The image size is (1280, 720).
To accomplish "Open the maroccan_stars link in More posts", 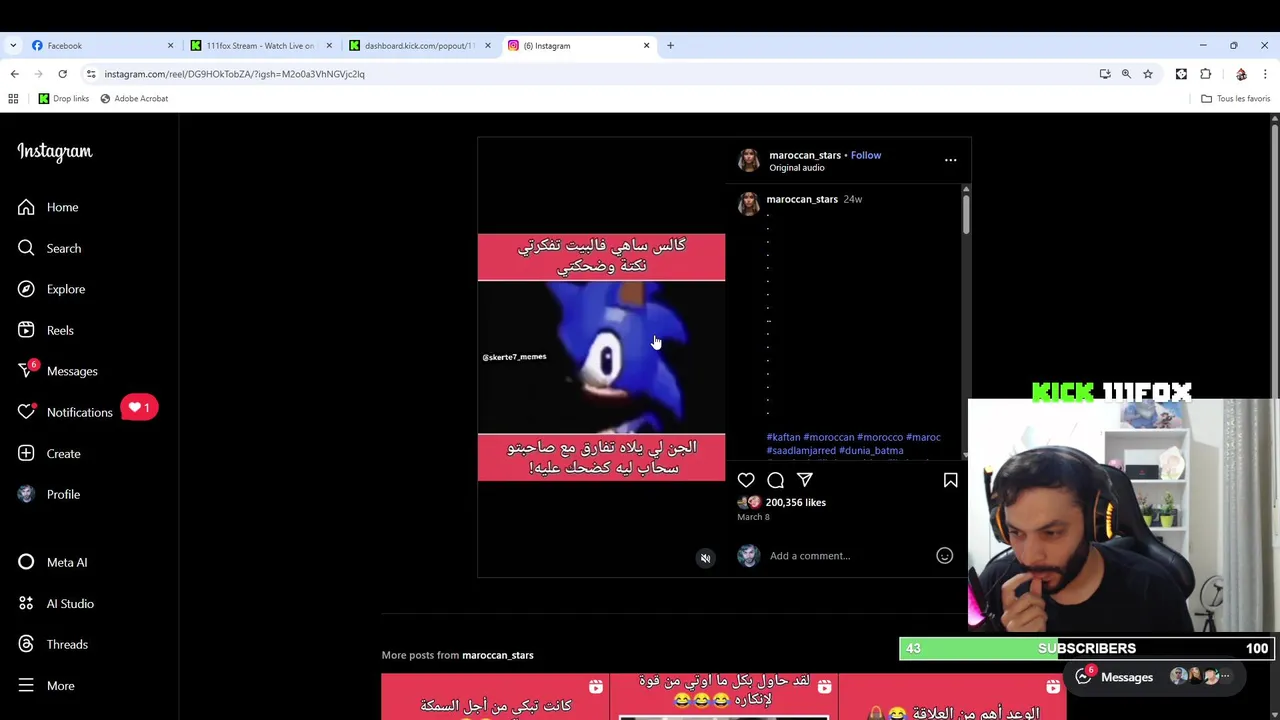I will point(497,655).
